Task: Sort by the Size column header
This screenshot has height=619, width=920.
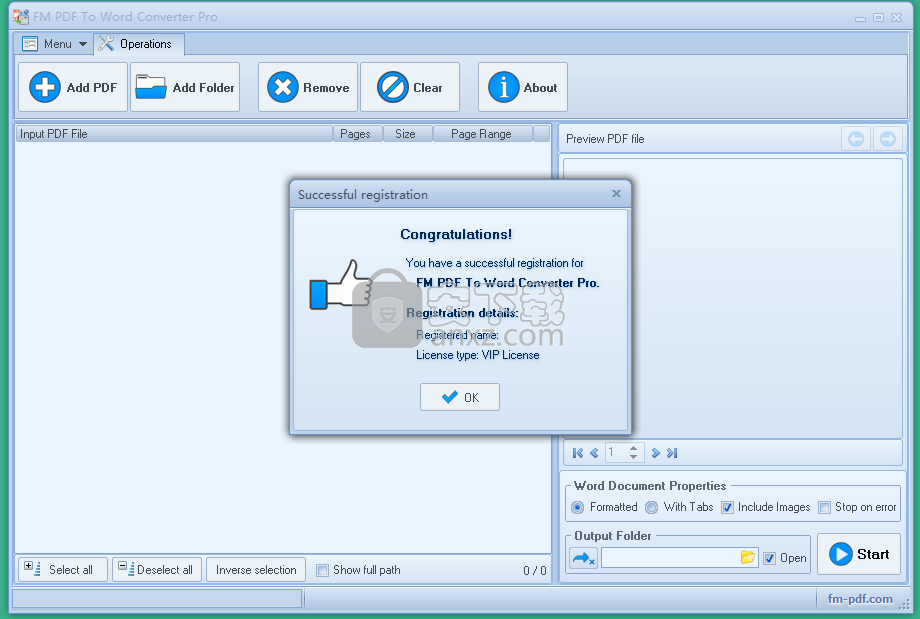Action: pos(408,134)
